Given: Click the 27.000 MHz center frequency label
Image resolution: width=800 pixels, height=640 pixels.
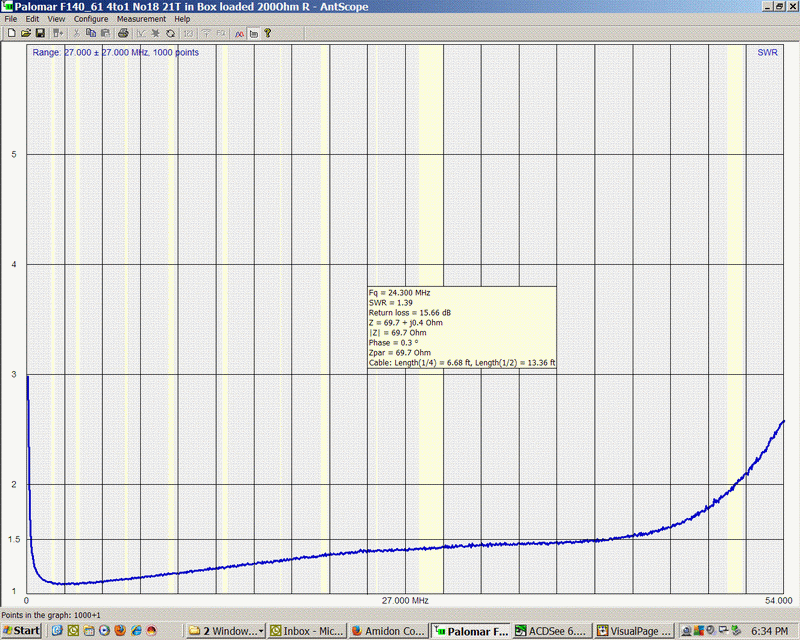Looking at the screenshot, I should point(405,601).
